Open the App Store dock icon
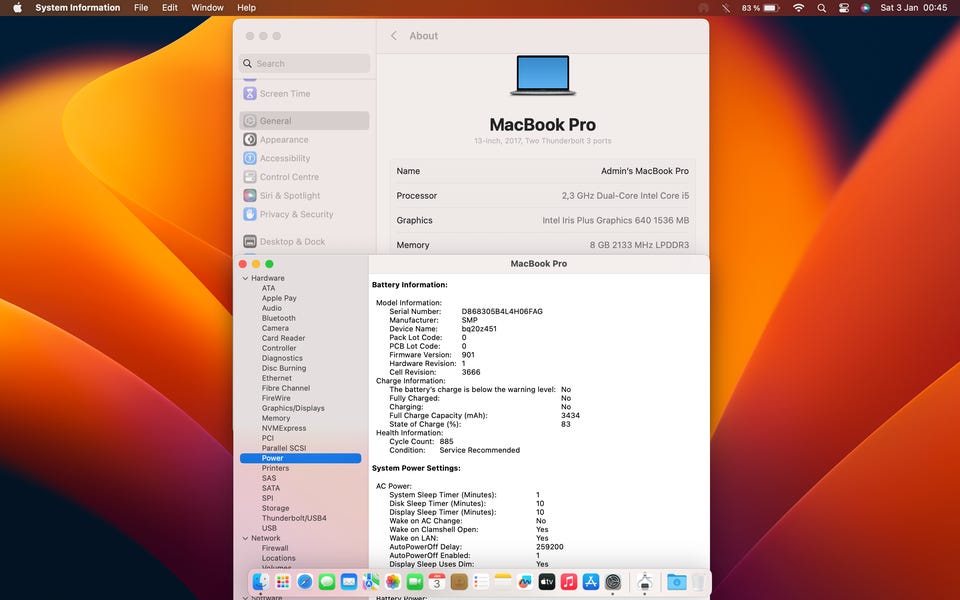 click(x=591, y=581)
